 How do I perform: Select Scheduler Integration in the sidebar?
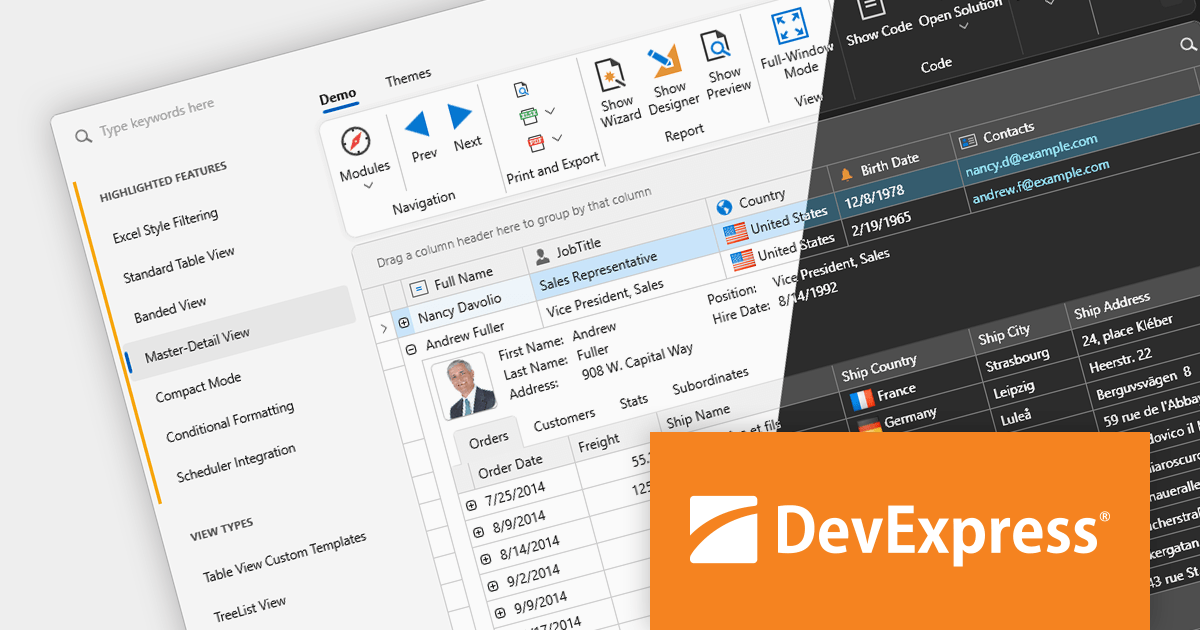[236, 463]
